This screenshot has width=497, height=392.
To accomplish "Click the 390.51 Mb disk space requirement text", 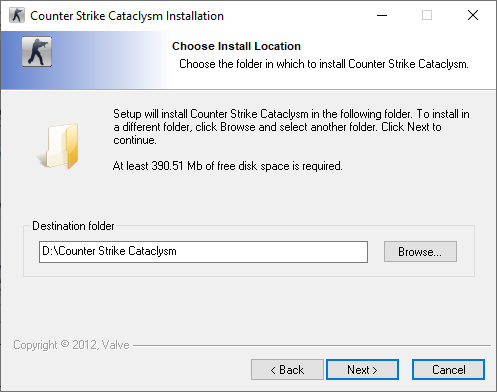I will tap(228, 166).
